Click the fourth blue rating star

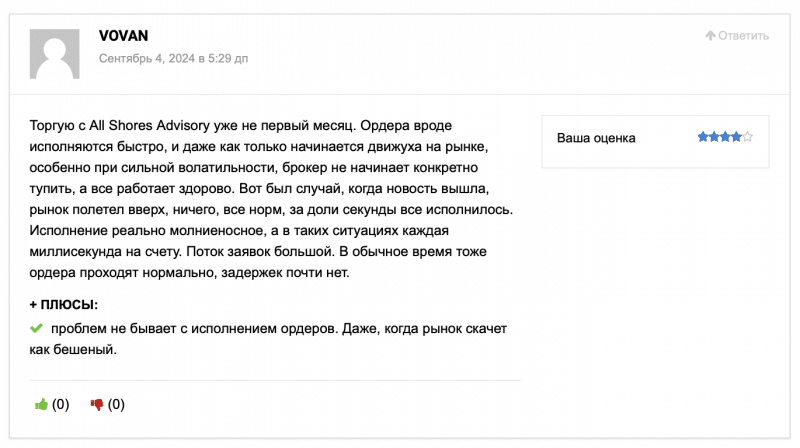pyautogui.click(x=736, y=137)
